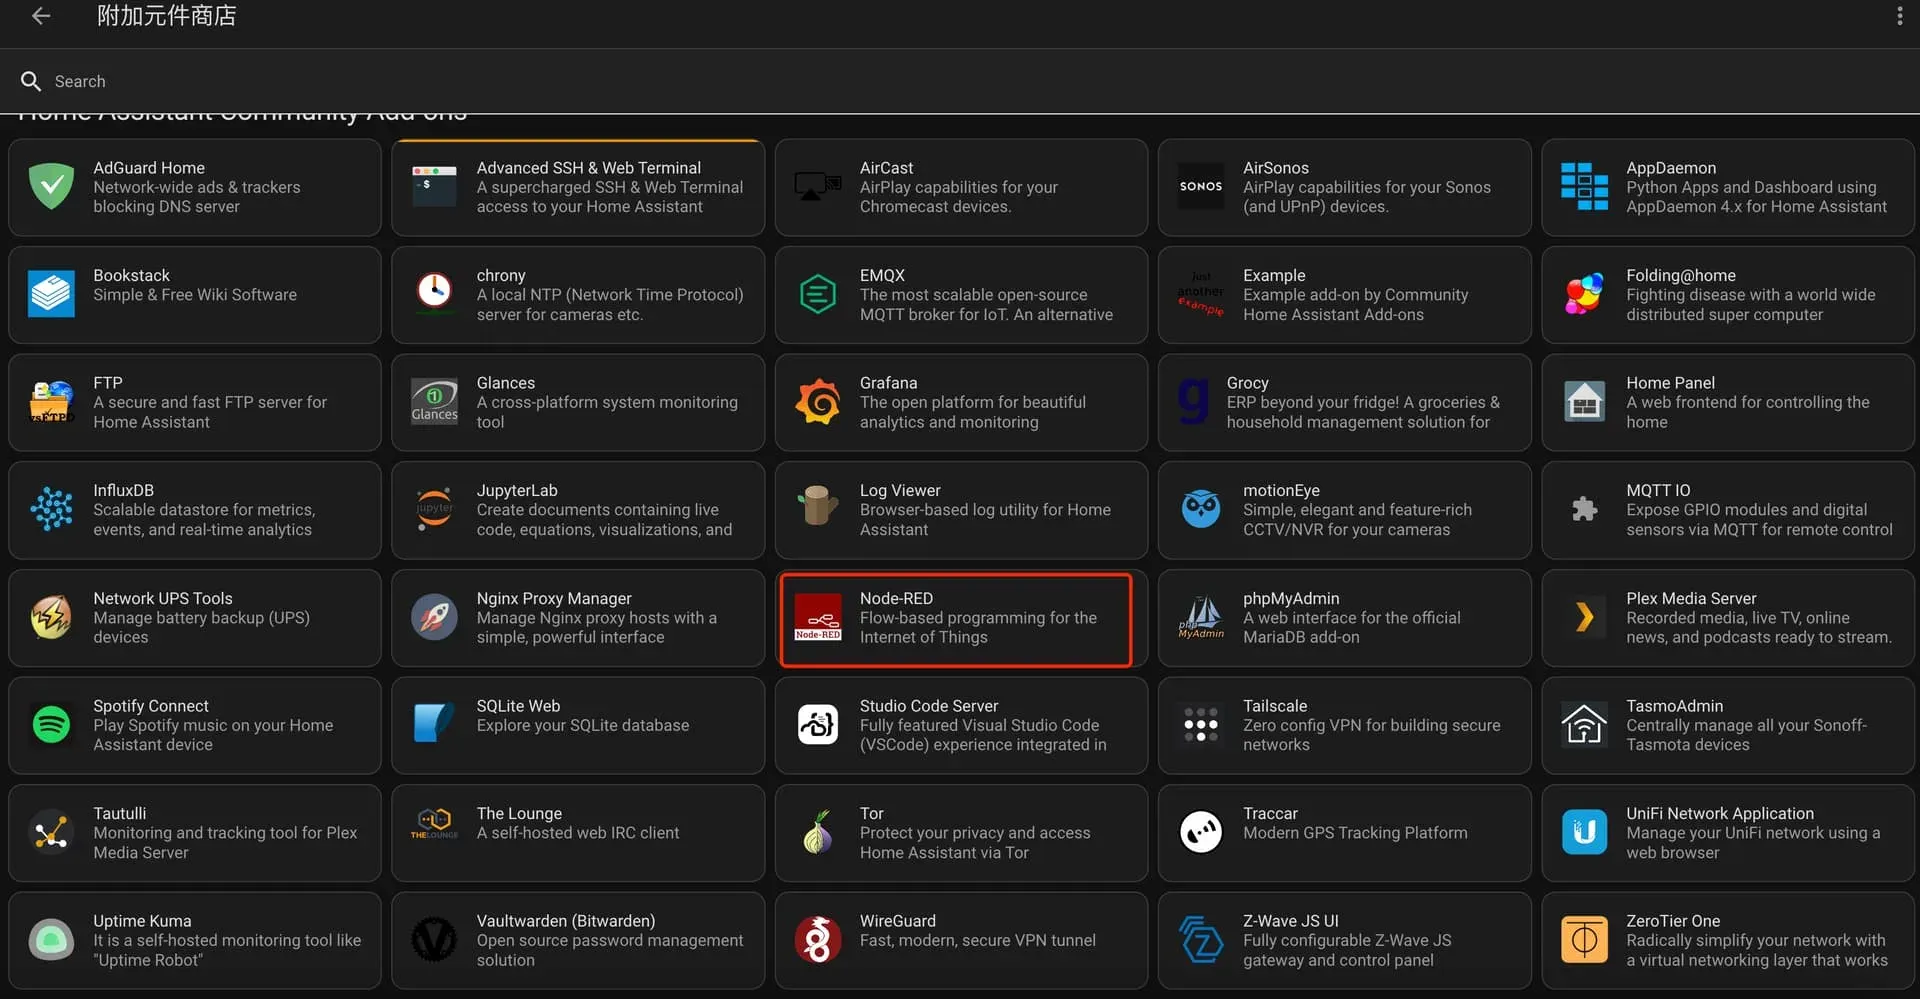Viewport: 1920px width, 999px height.
Task: Click the SQLite Web icon
Action: [x=434, y=724]
